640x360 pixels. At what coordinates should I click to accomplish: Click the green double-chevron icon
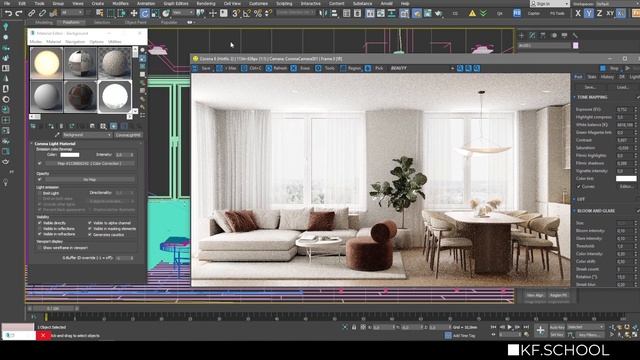[x=483, y=13]
